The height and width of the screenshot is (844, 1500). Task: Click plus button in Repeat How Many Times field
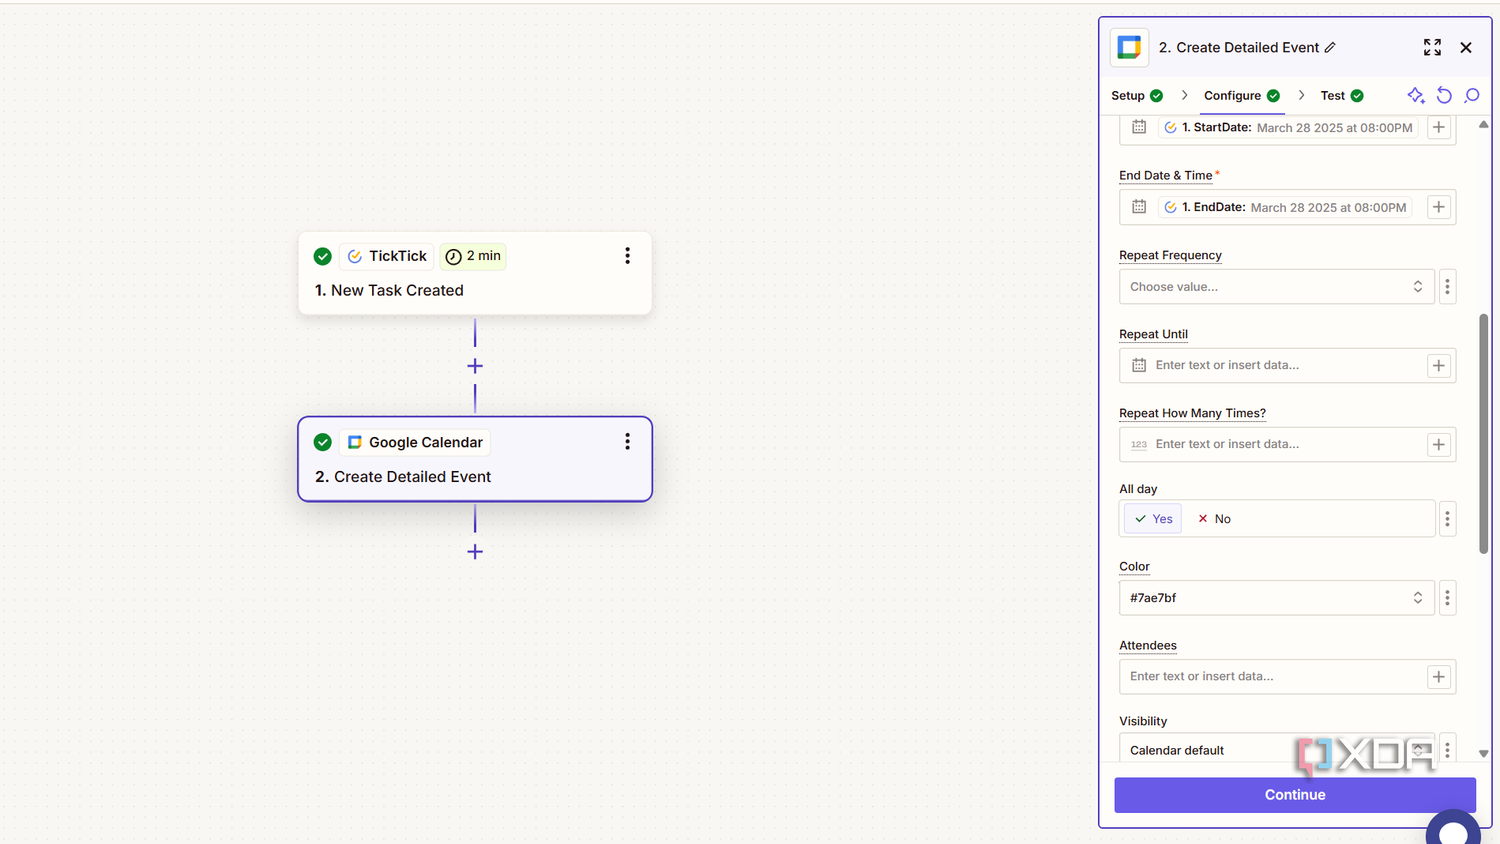(1438, 444)
